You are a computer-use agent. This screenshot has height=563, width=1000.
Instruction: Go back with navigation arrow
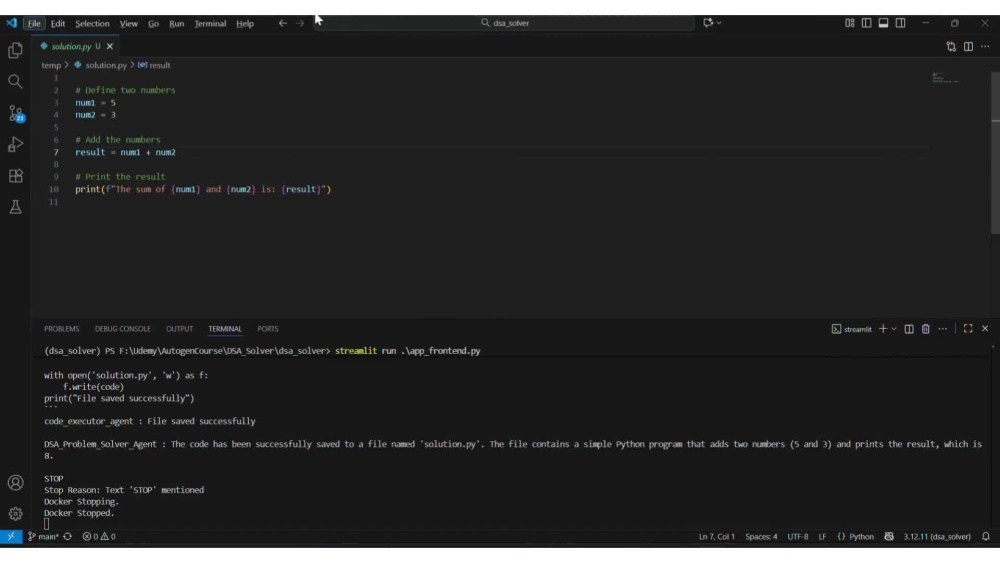point(283,23)
